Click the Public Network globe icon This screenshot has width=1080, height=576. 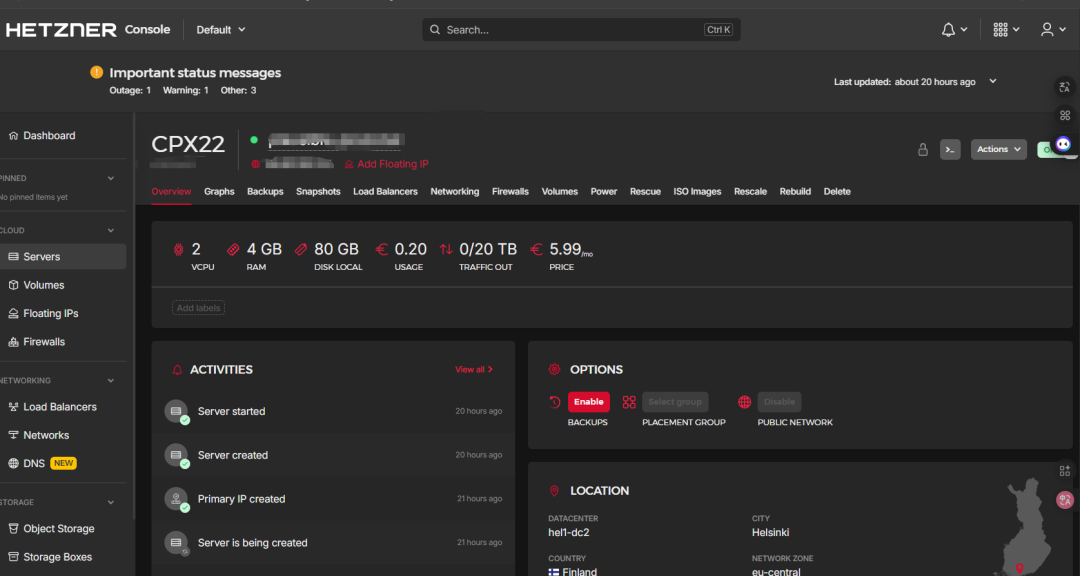pyautogui.click(x=745, y=402)
